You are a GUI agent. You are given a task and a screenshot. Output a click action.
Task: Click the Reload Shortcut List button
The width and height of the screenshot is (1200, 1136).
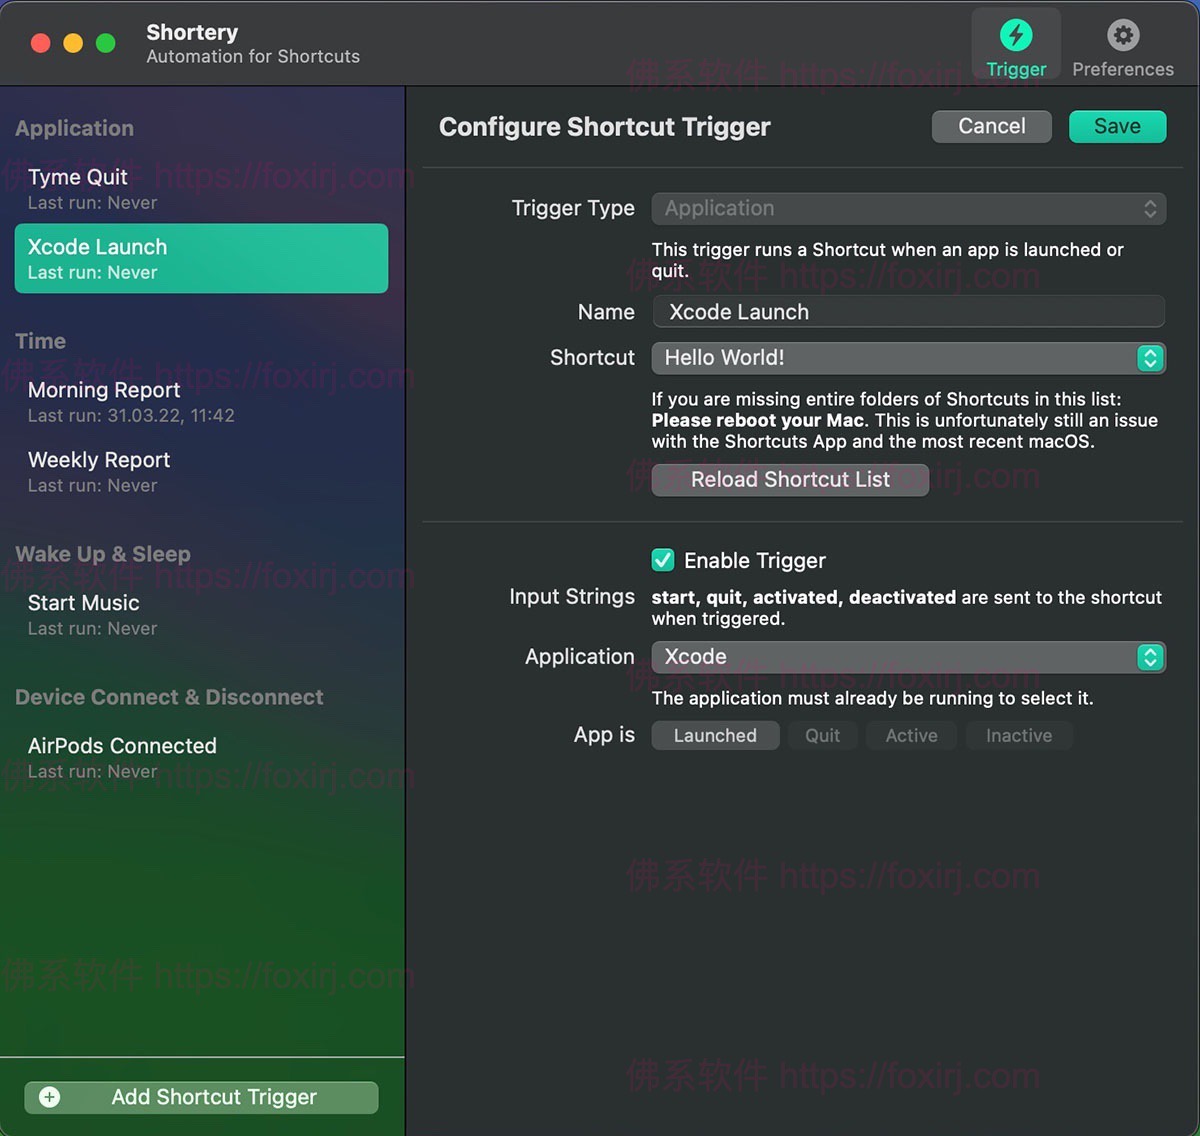pyautogui.click(x=790, y=480)
